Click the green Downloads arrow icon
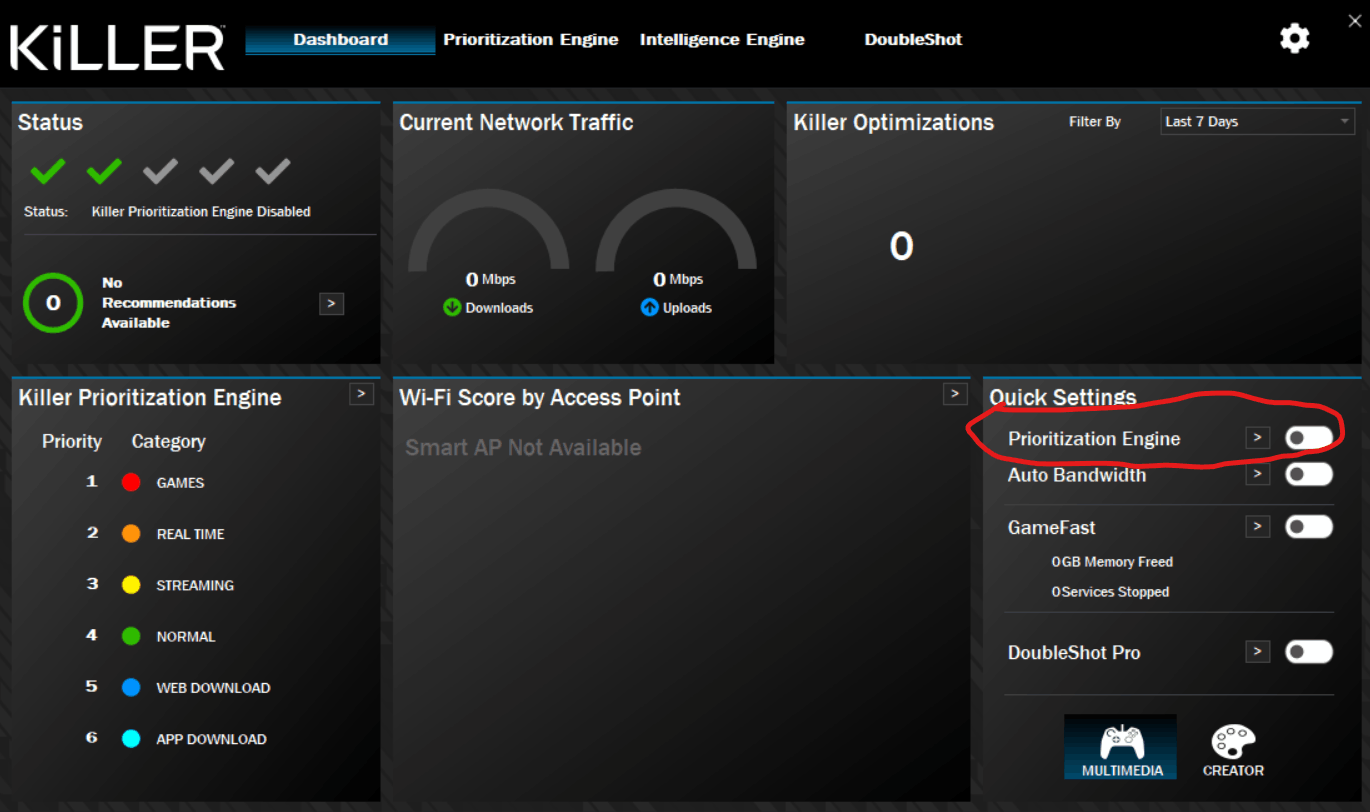The height and width of the screenshot is (812, 1370). tap(452, 307)
